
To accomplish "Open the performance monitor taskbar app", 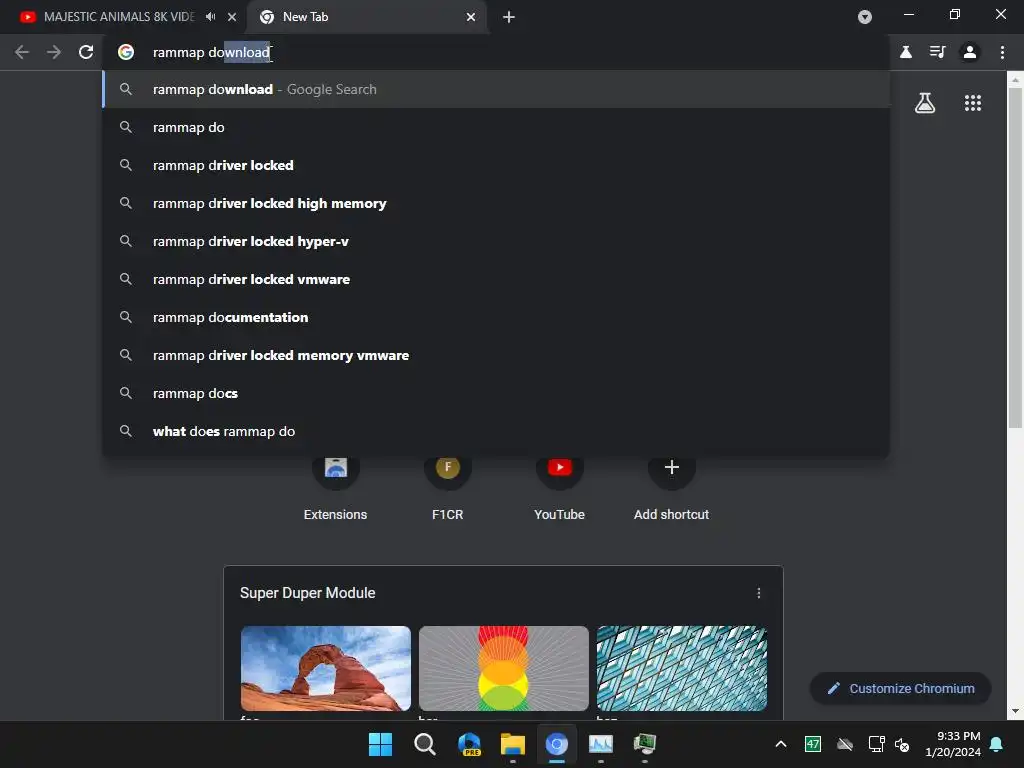I will [x=601, y=744].
